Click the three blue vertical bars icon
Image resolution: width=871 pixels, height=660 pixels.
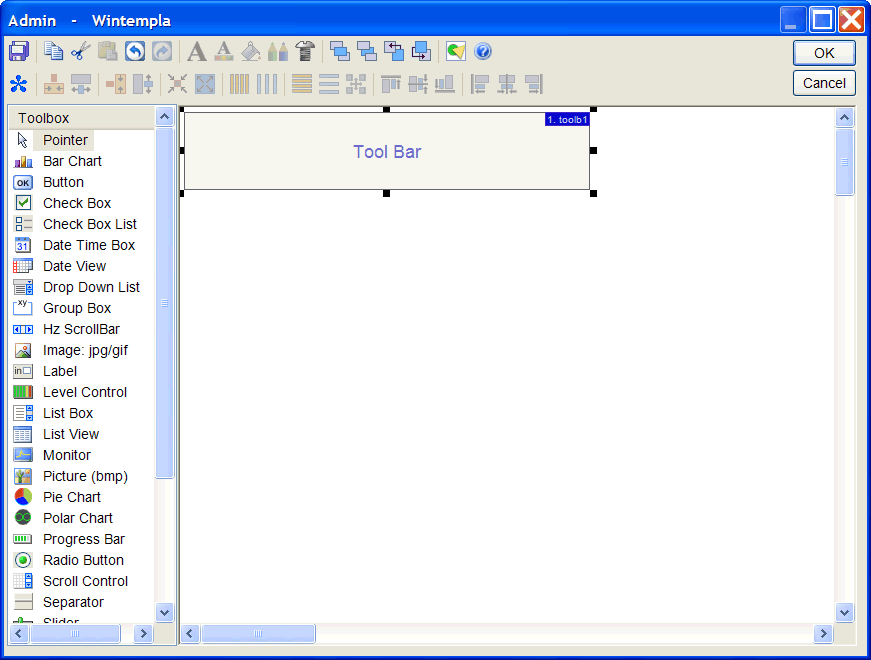click(x=267, y=84)
